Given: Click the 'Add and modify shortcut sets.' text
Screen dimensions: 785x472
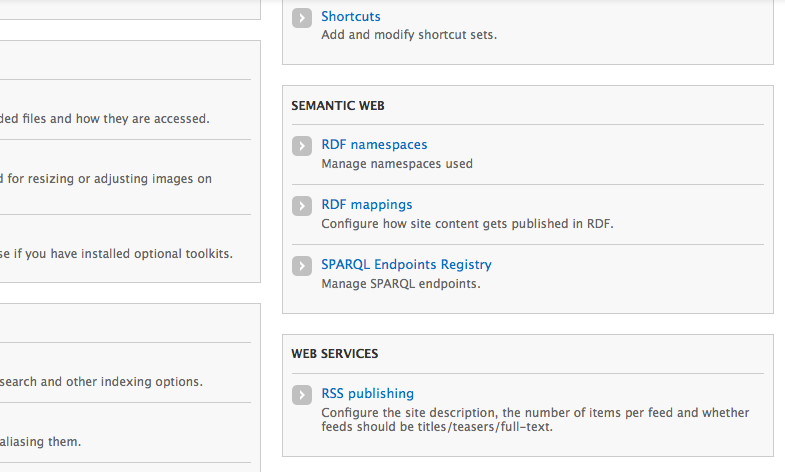Looking at the screenshot, I should pos(409,35).
